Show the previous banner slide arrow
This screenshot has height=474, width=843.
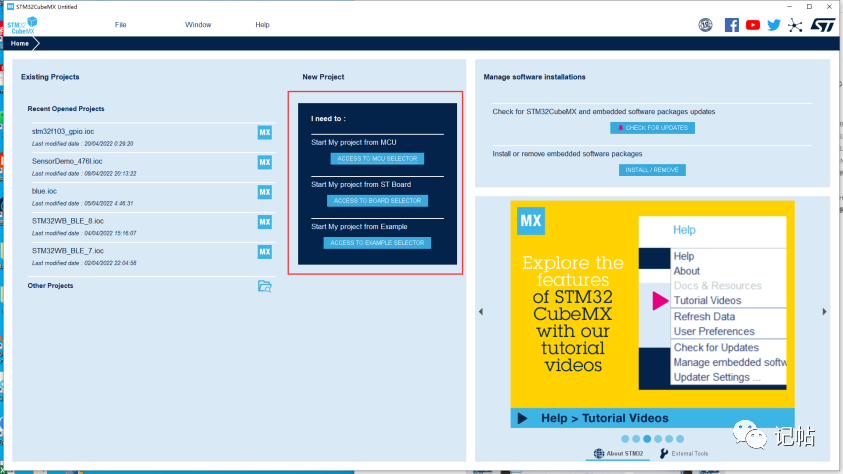click(x=481, y=312)
